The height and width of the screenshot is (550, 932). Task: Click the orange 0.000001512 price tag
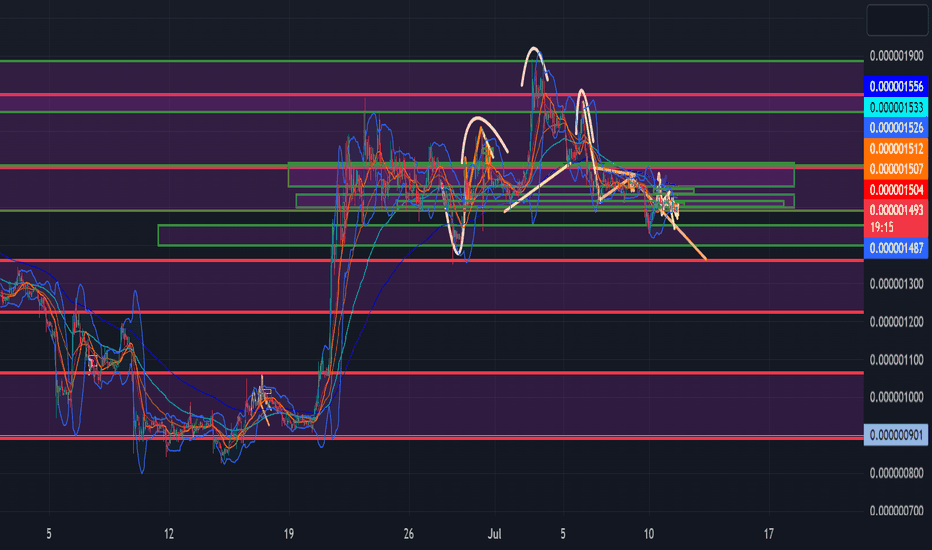[x=896, y=149]
